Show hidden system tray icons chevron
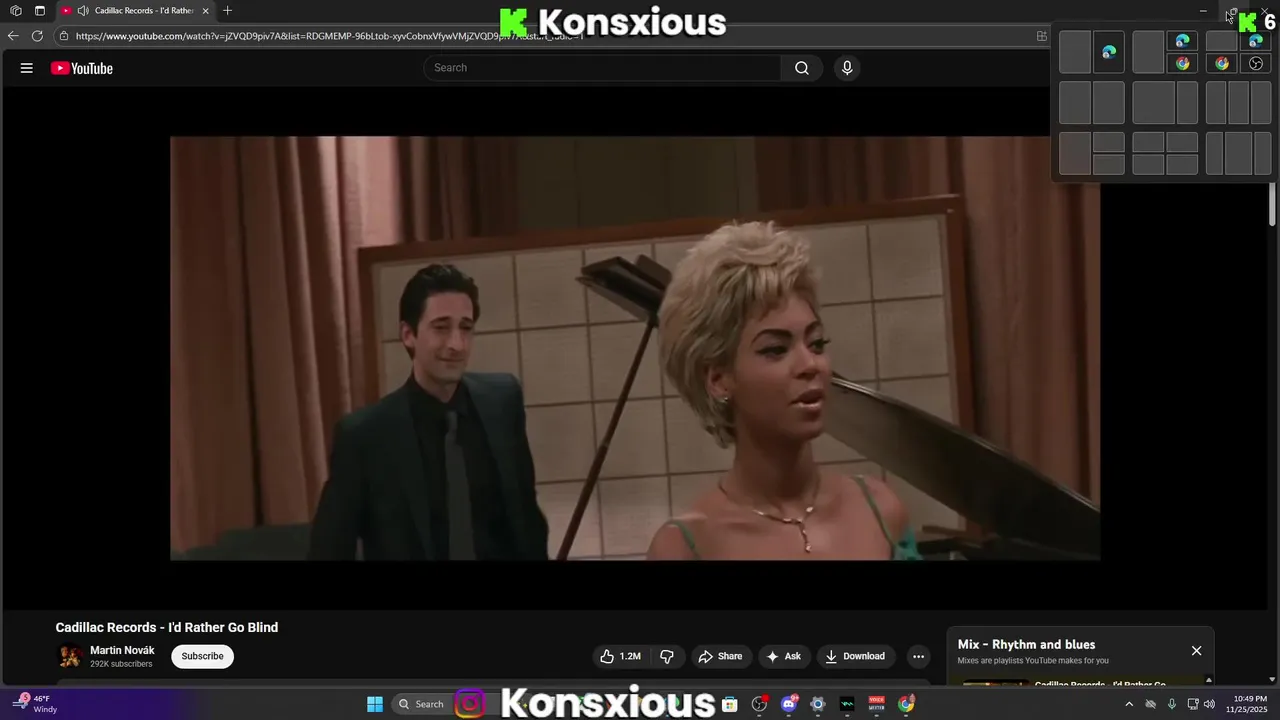 click(1129, 704)
